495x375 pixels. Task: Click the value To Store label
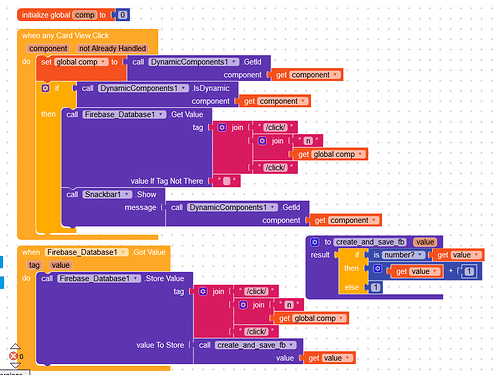[x=160, y=345]
